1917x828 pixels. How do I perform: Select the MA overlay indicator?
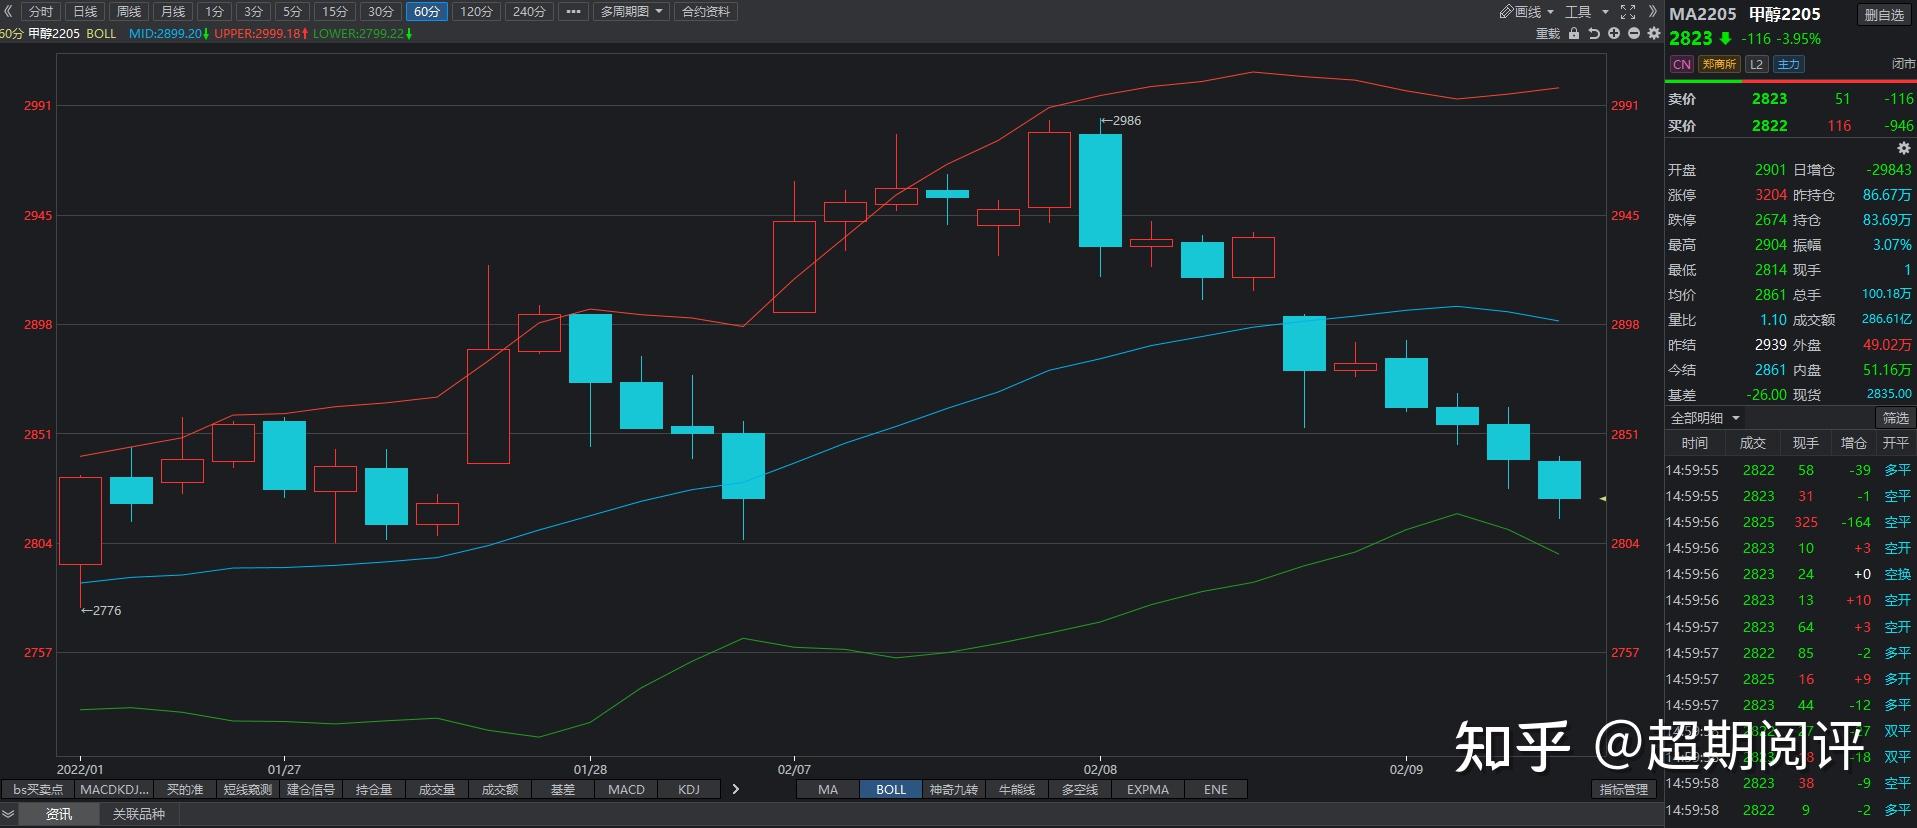pos(828,790)
